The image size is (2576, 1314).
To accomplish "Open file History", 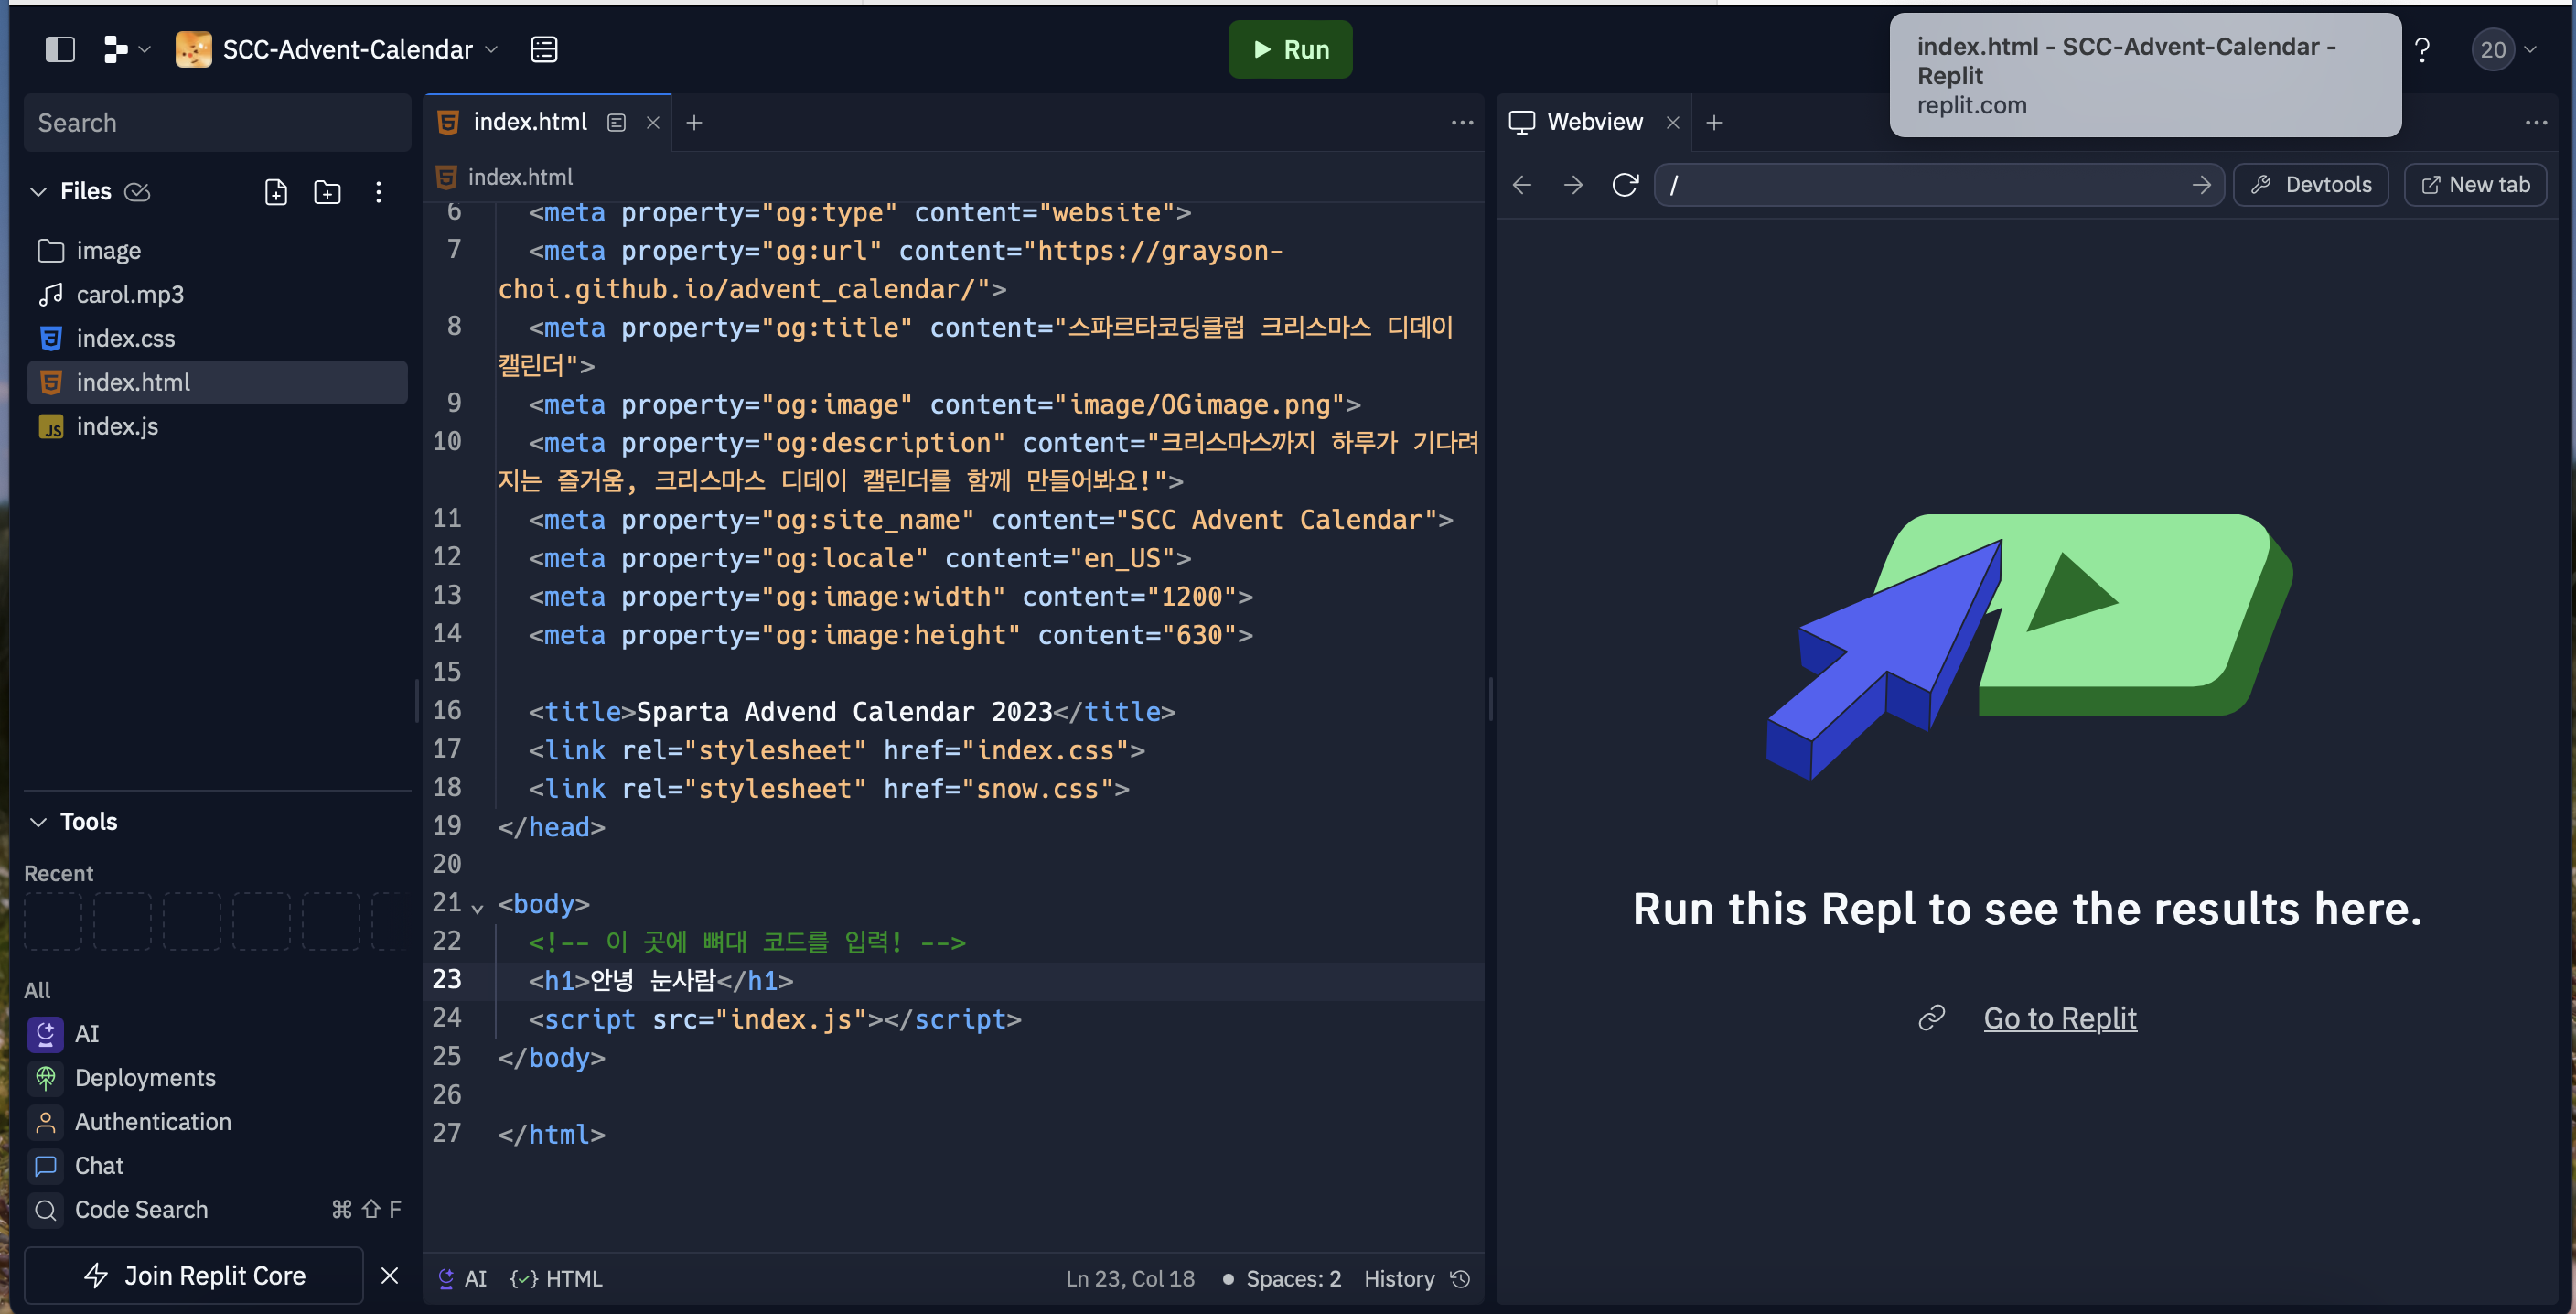I will click(x=1417, y=1278).
